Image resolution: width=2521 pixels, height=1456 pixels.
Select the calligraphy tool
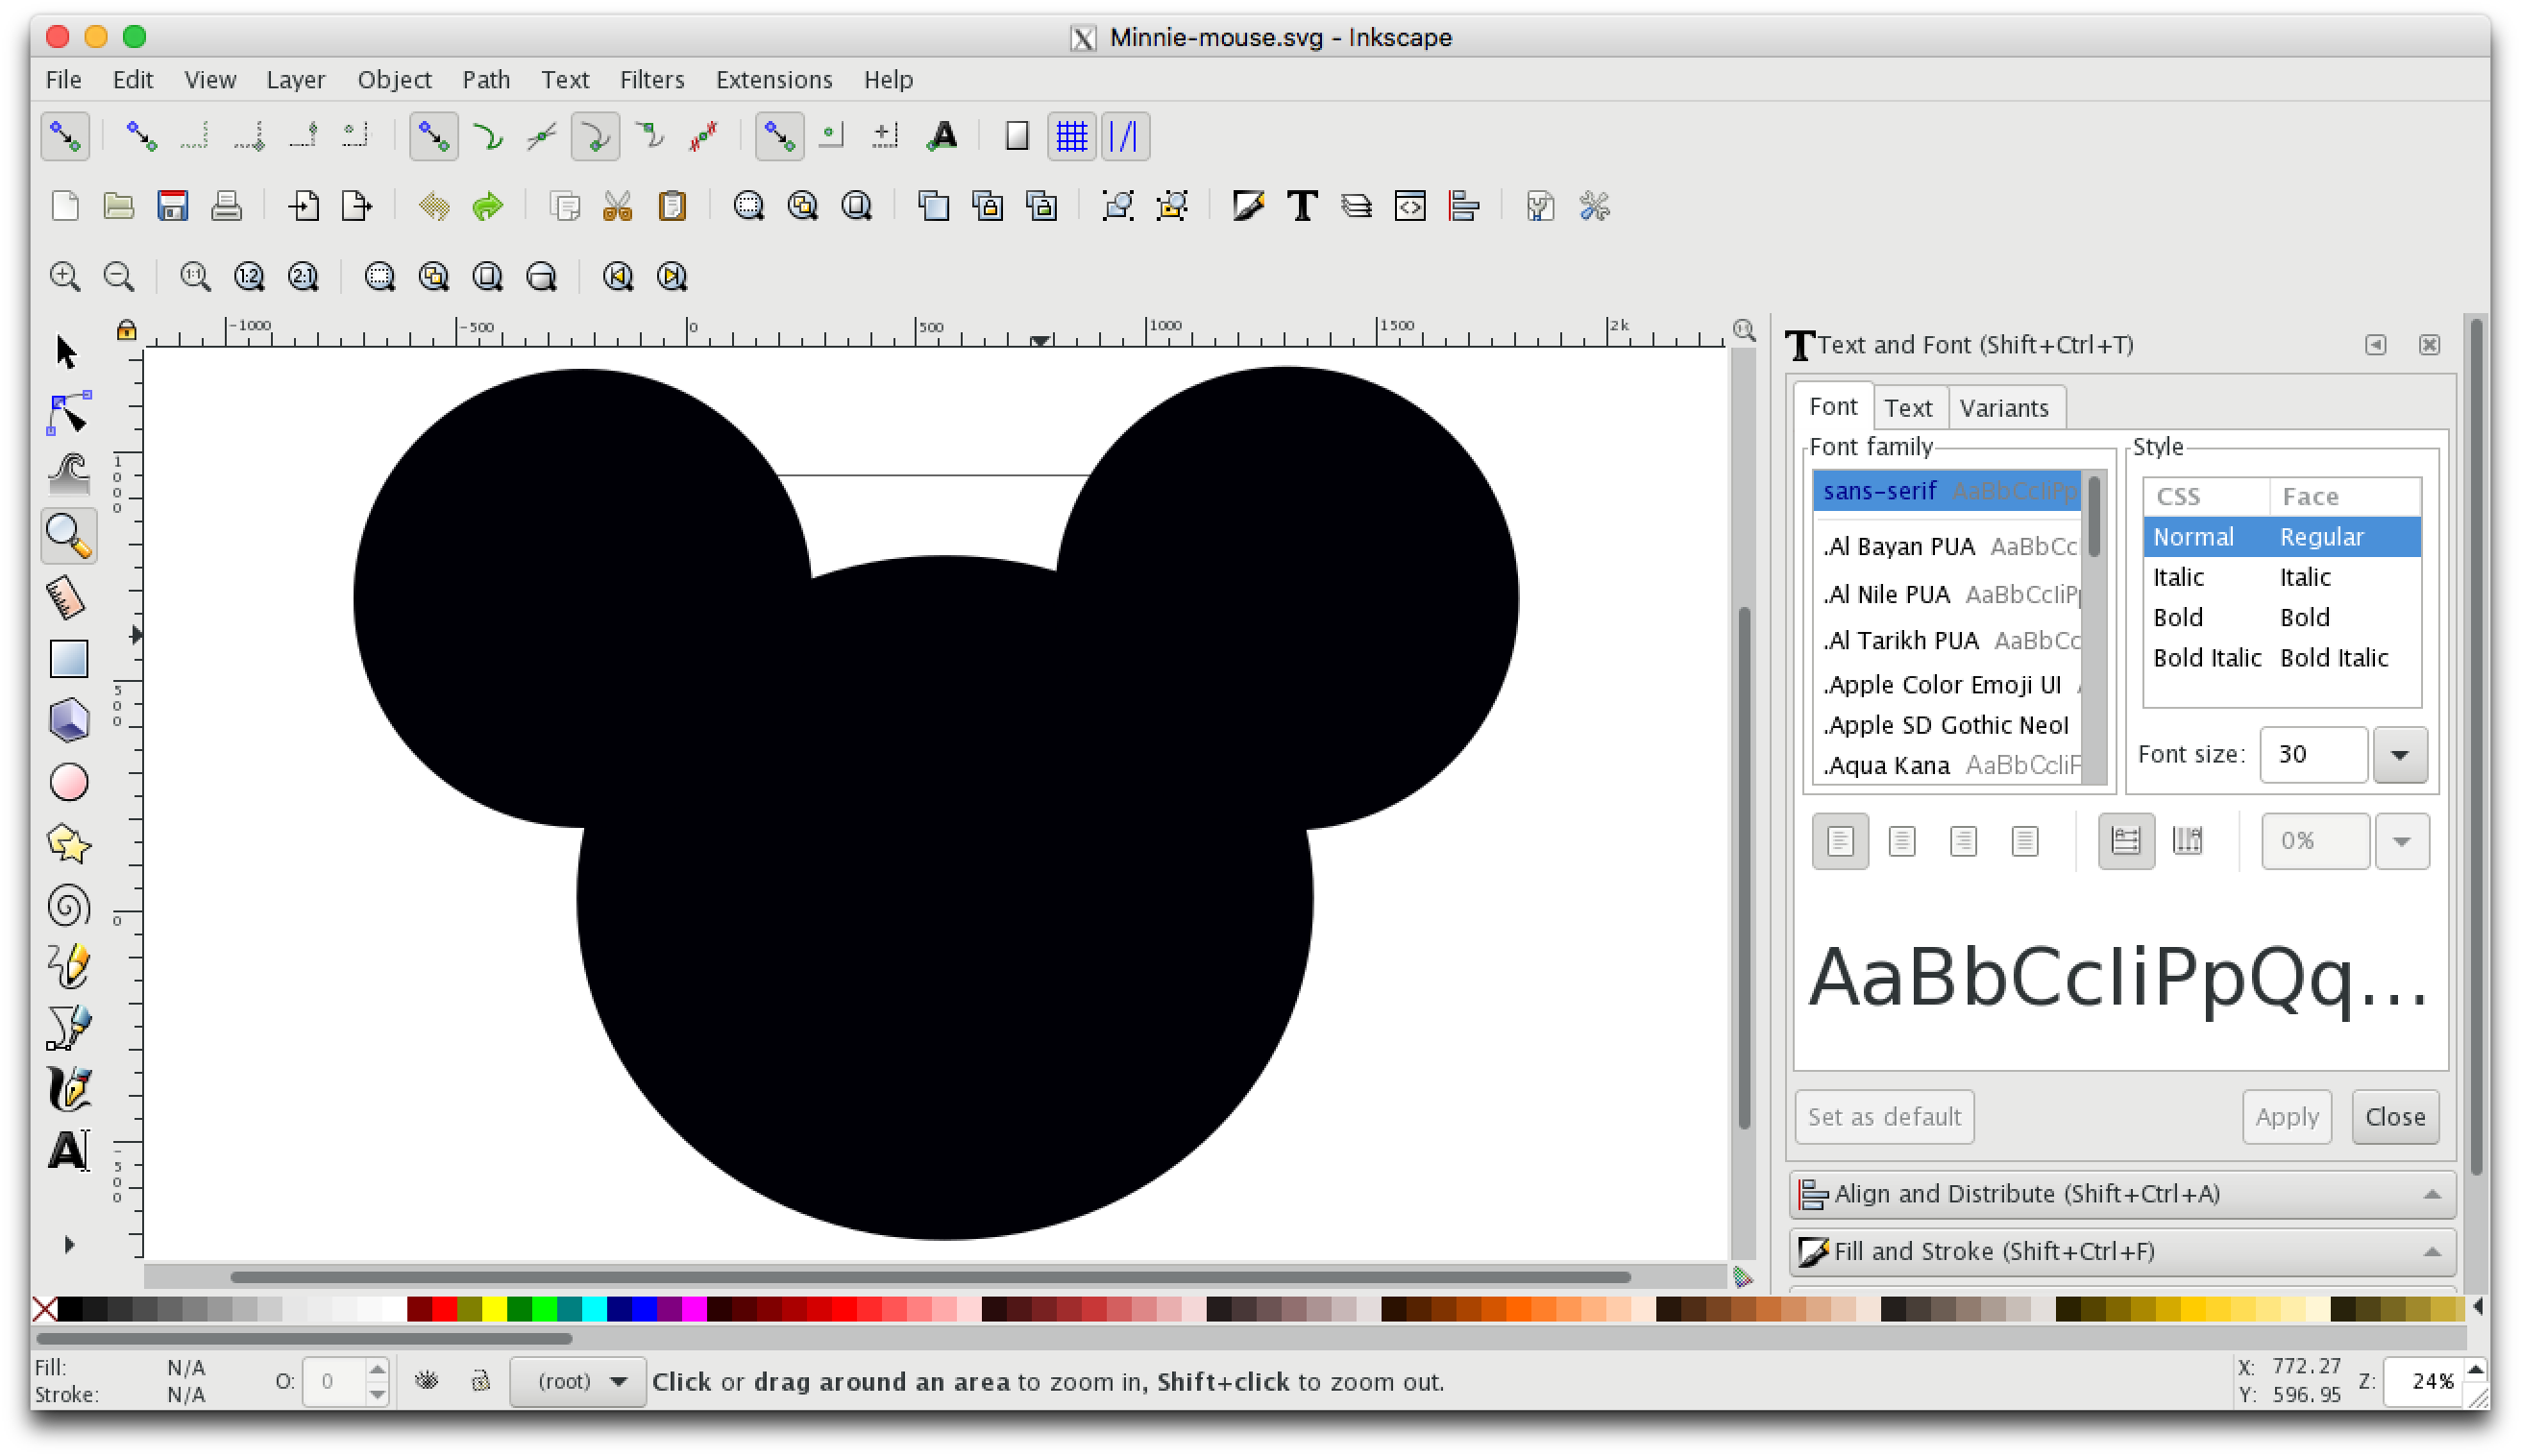[67, 1089]
